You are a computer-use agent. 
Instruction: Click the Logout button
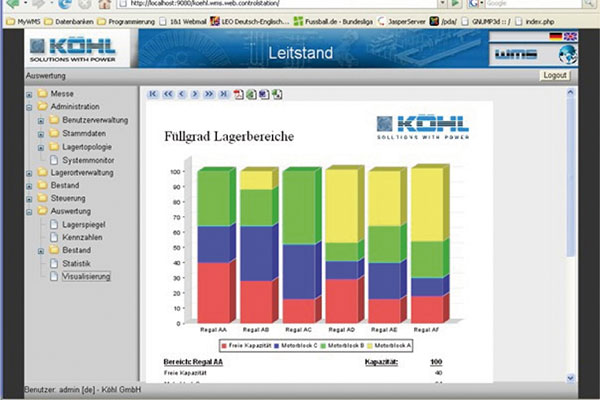pyautogui.click(x=554, y=75)
